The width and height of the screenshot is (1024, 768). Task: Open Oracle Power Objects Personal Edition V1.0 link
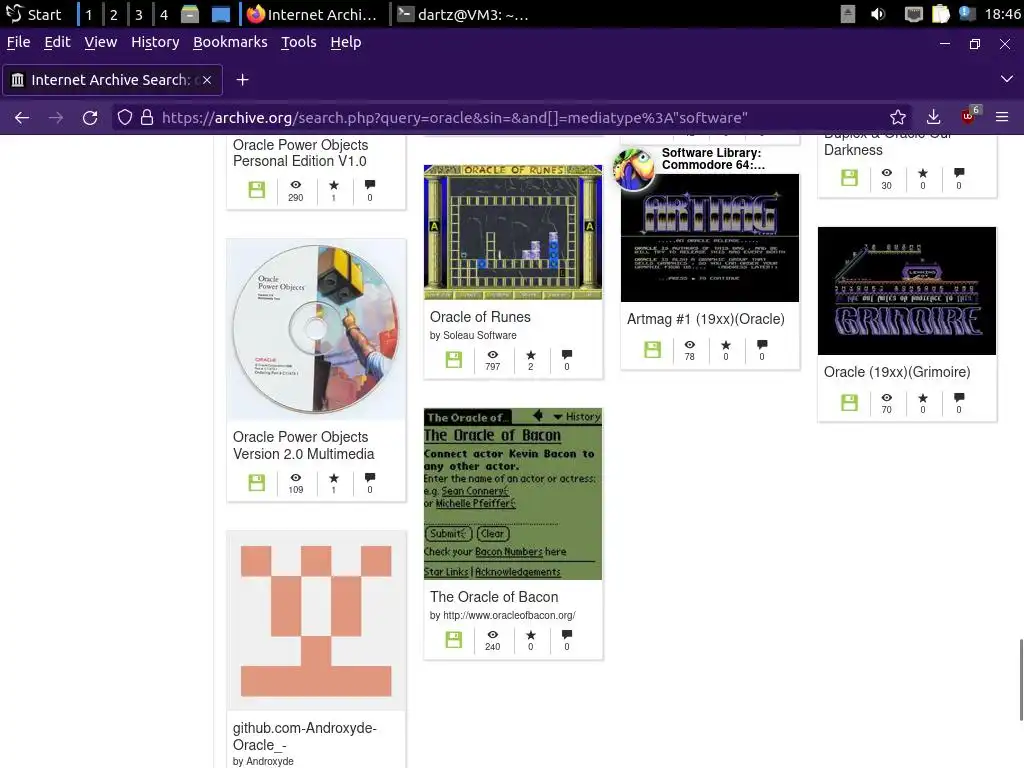click(x=300, y=153)
